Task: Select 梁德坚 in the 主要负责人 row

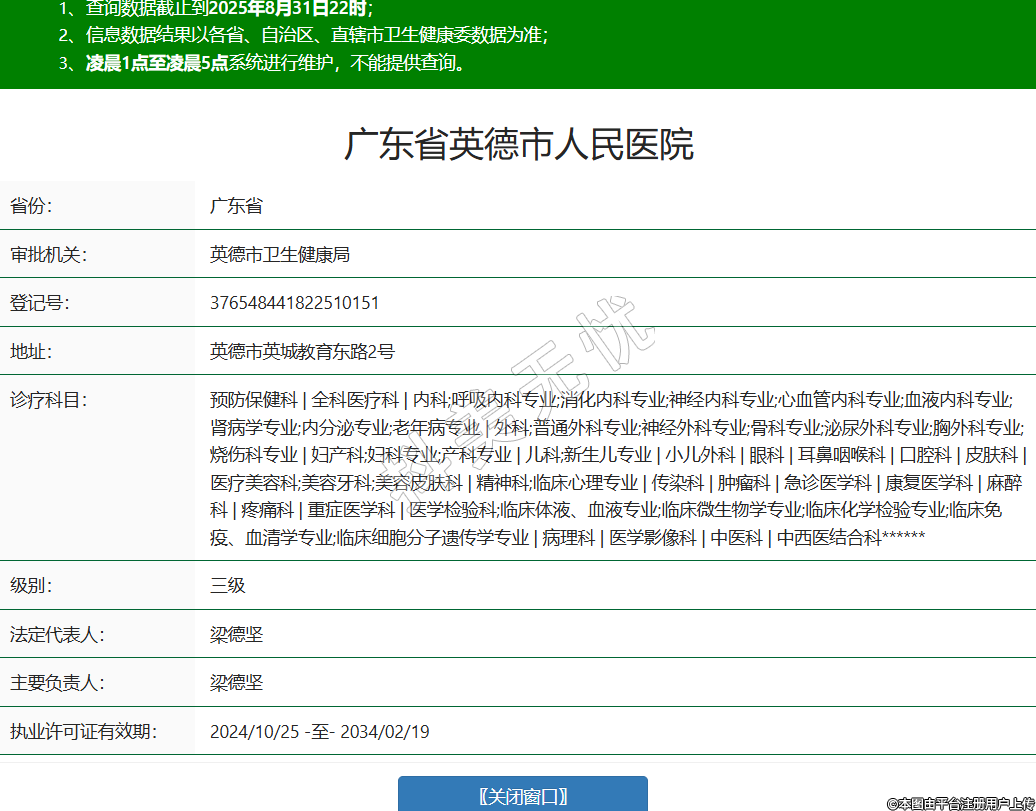Action: pos(236,683)
